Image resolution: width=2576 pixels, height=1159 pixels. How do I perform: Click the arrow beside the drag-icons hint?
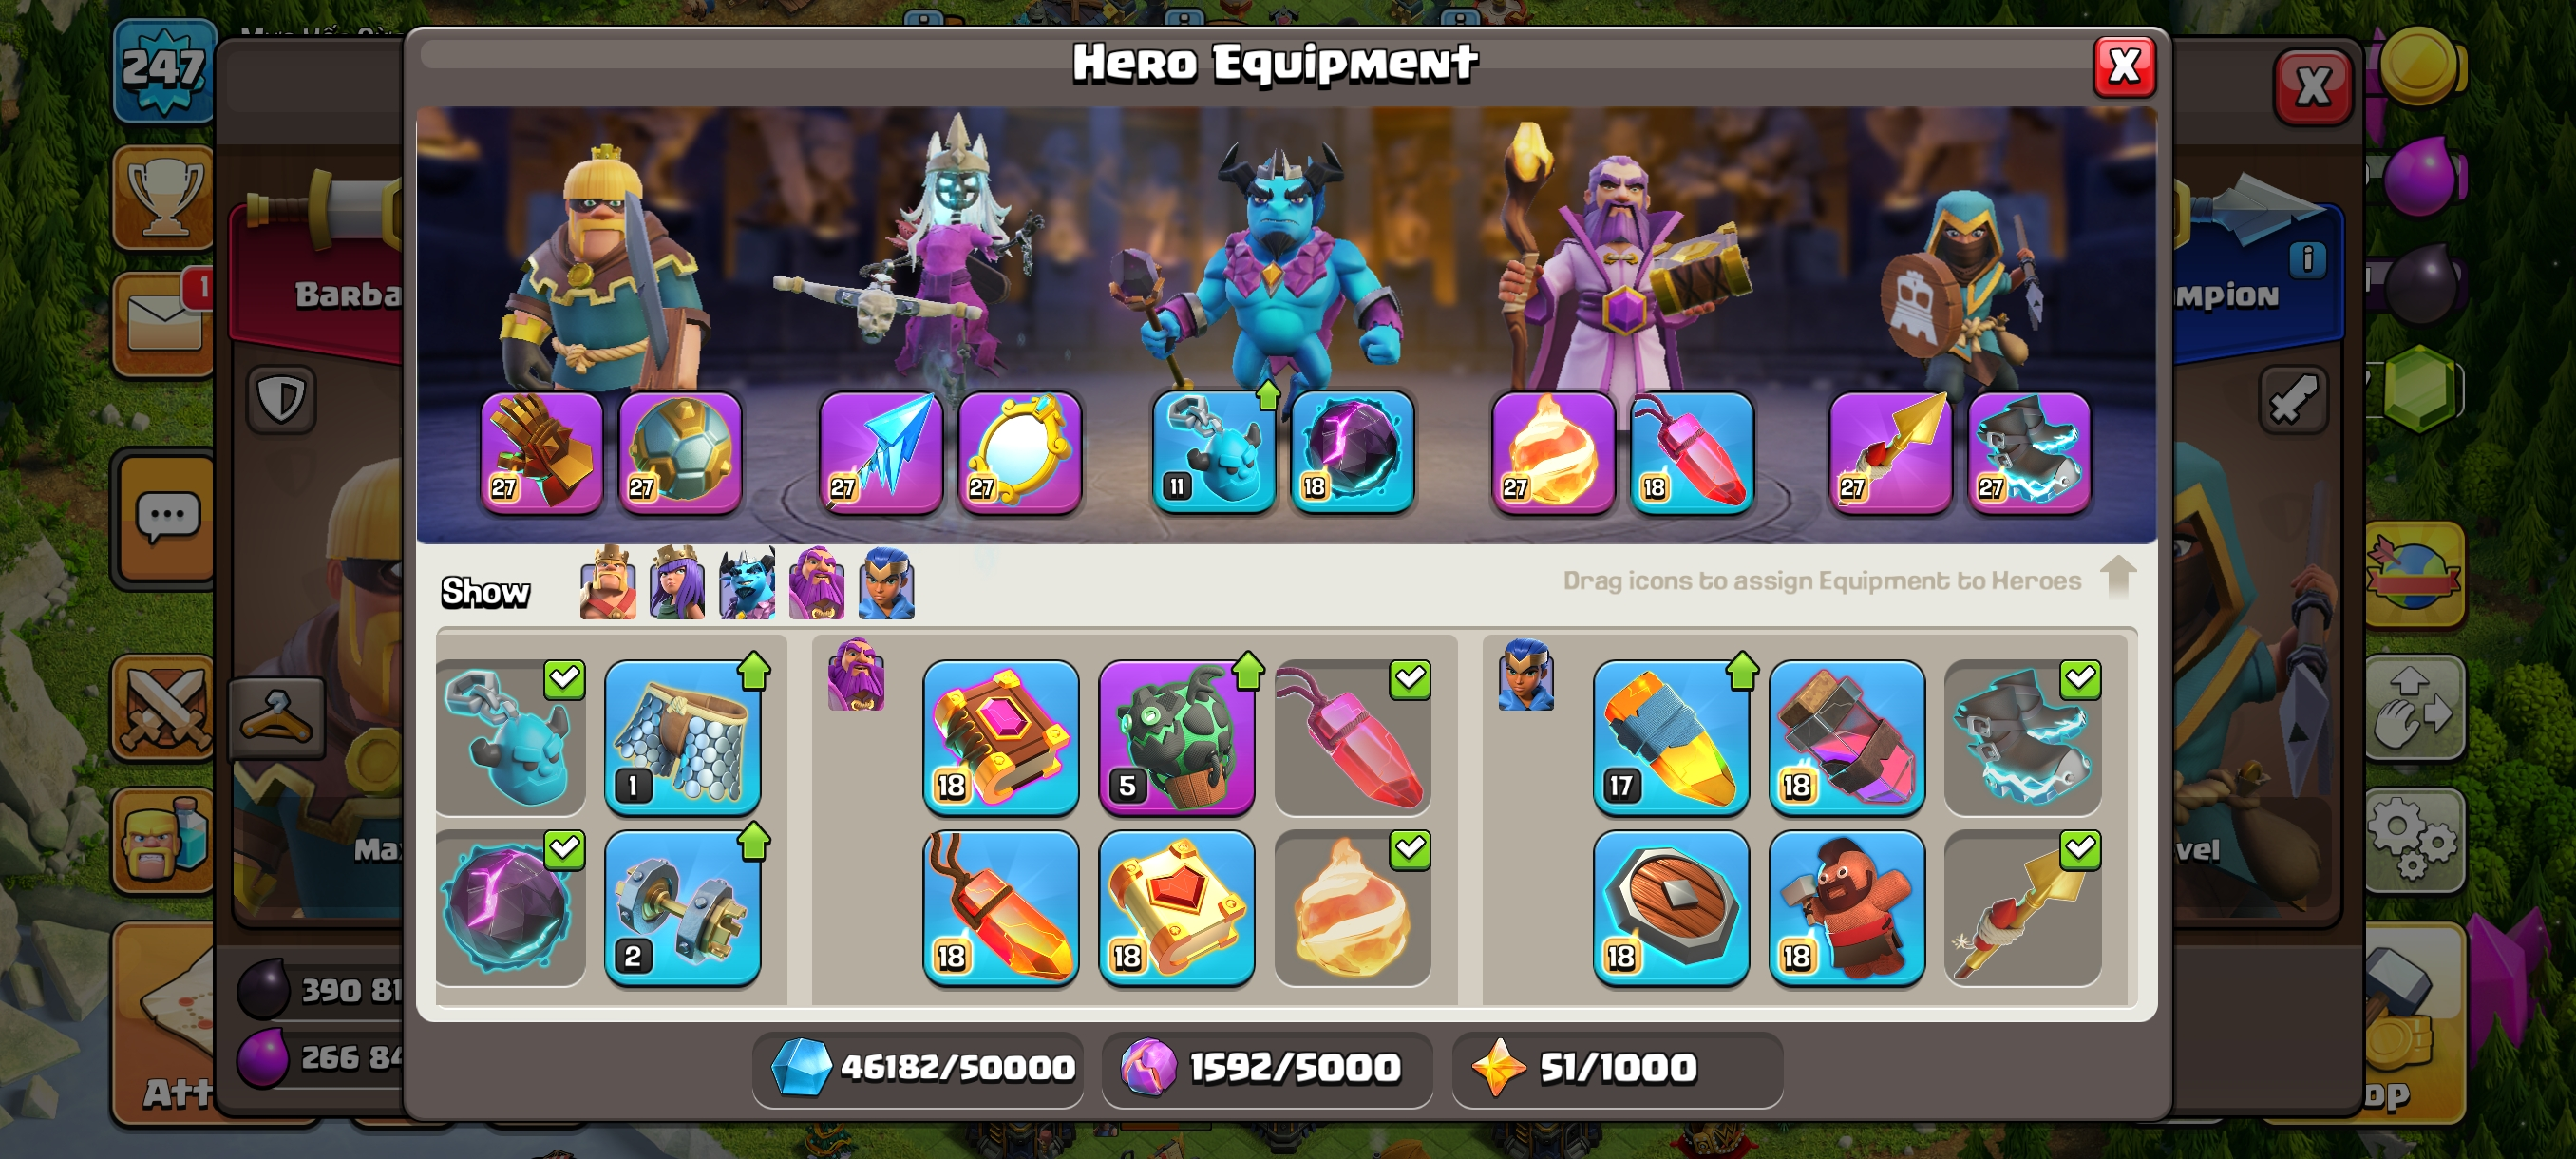(2118, 577)
